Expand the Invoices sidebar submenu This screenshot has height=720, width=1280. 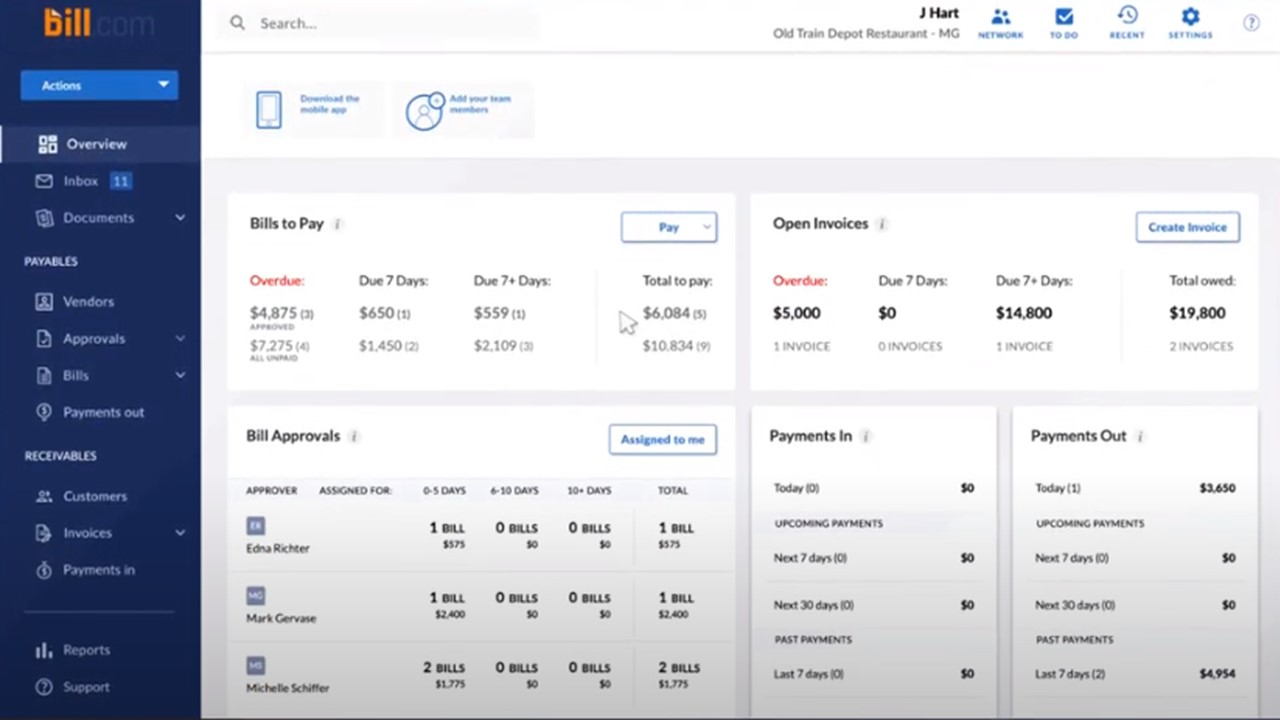180,533
